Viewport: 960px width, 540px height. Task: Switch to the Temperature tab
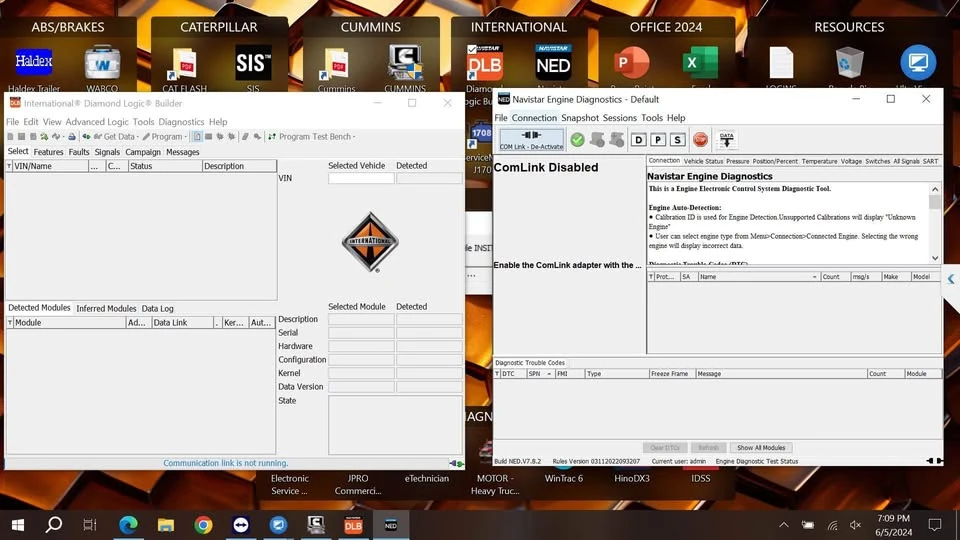click(x=819, y=161)
